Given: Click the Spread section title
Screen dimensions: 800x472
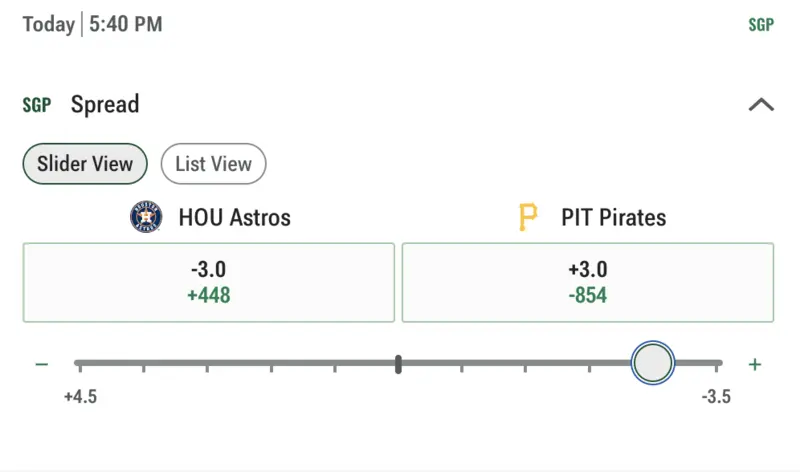Looking at the screenshot, I should point(105,105).
